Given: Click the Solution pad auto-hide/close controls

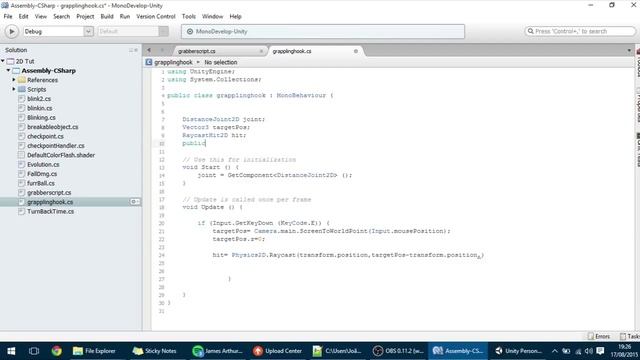Looking at the screenshot, I should [x=133, y=50].
